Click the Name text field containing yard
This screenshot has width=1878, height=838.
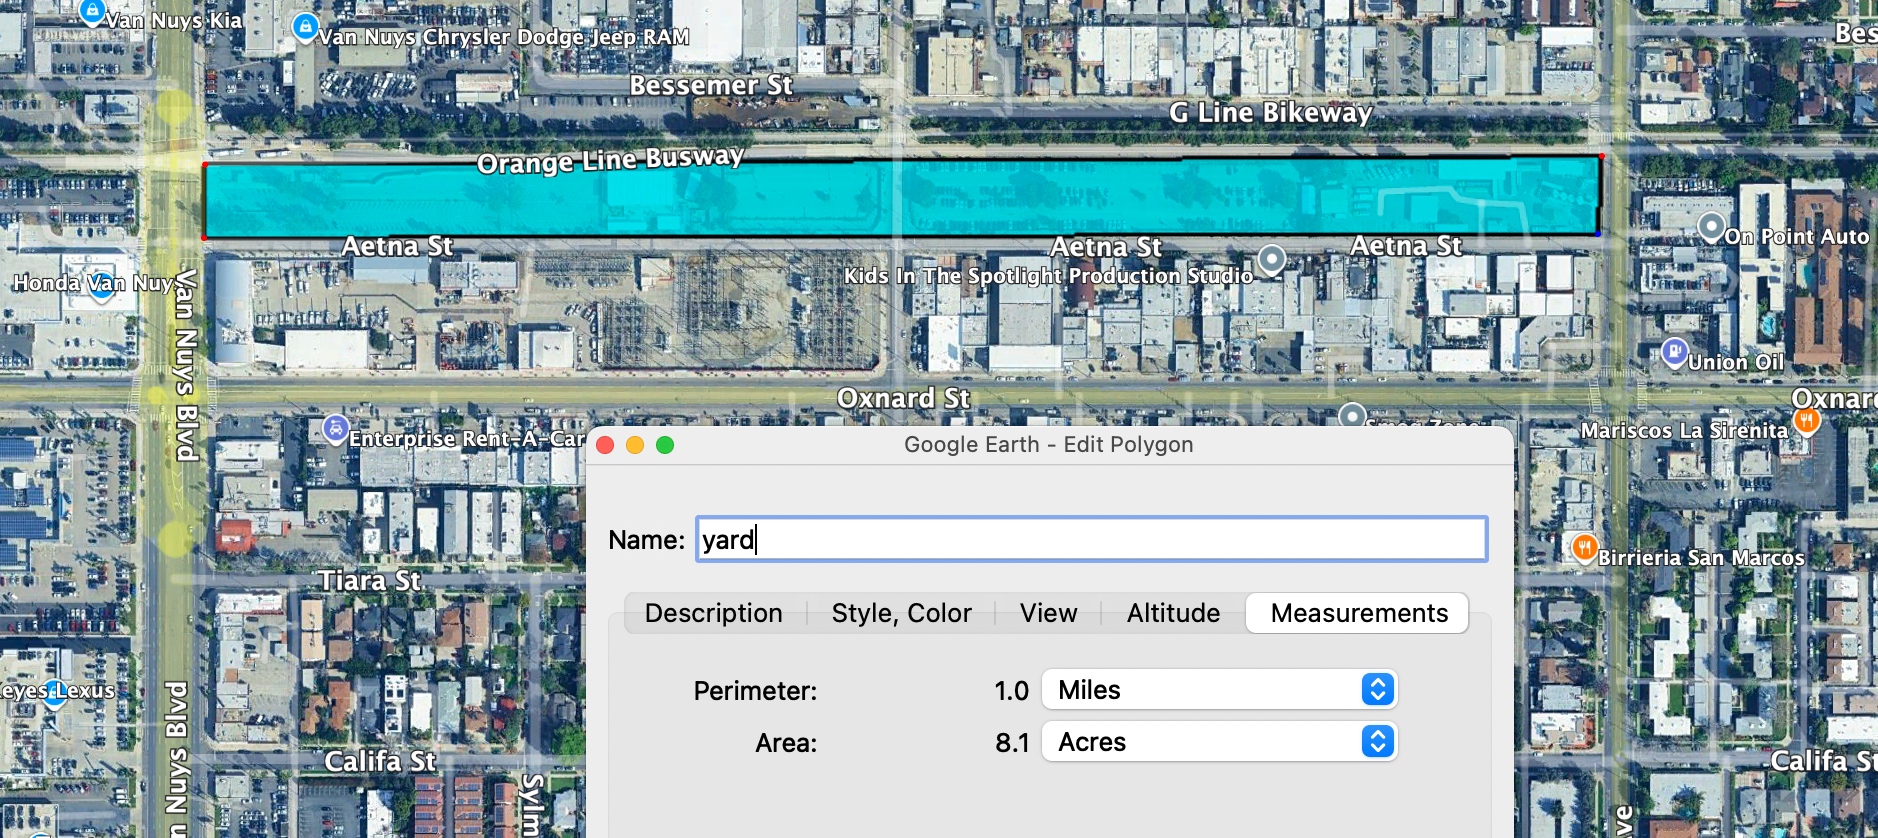pyautogui.click(x=1091, y=540)
